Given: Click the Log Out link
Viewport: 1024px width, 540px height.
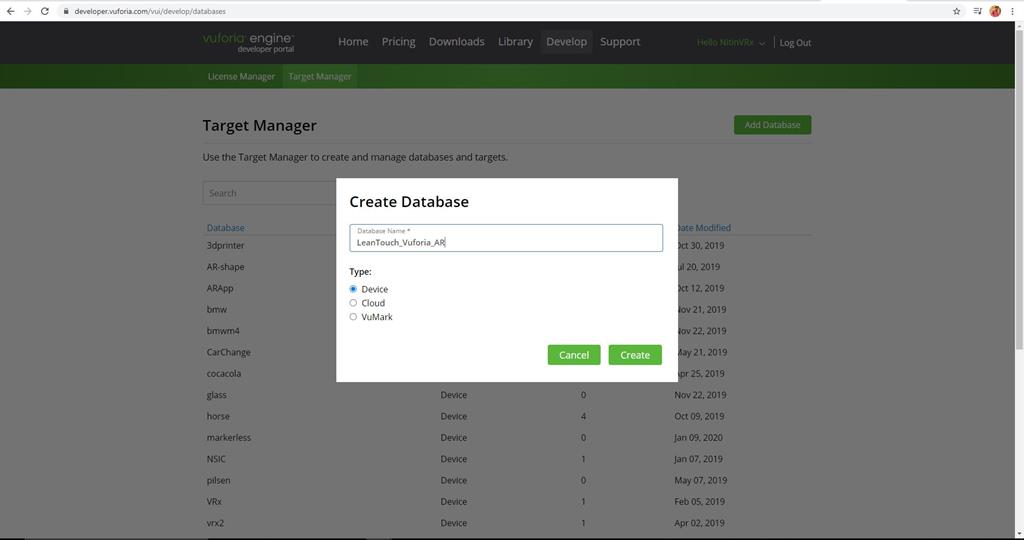Looking at the screenshot, I should (x=795, y=43).
